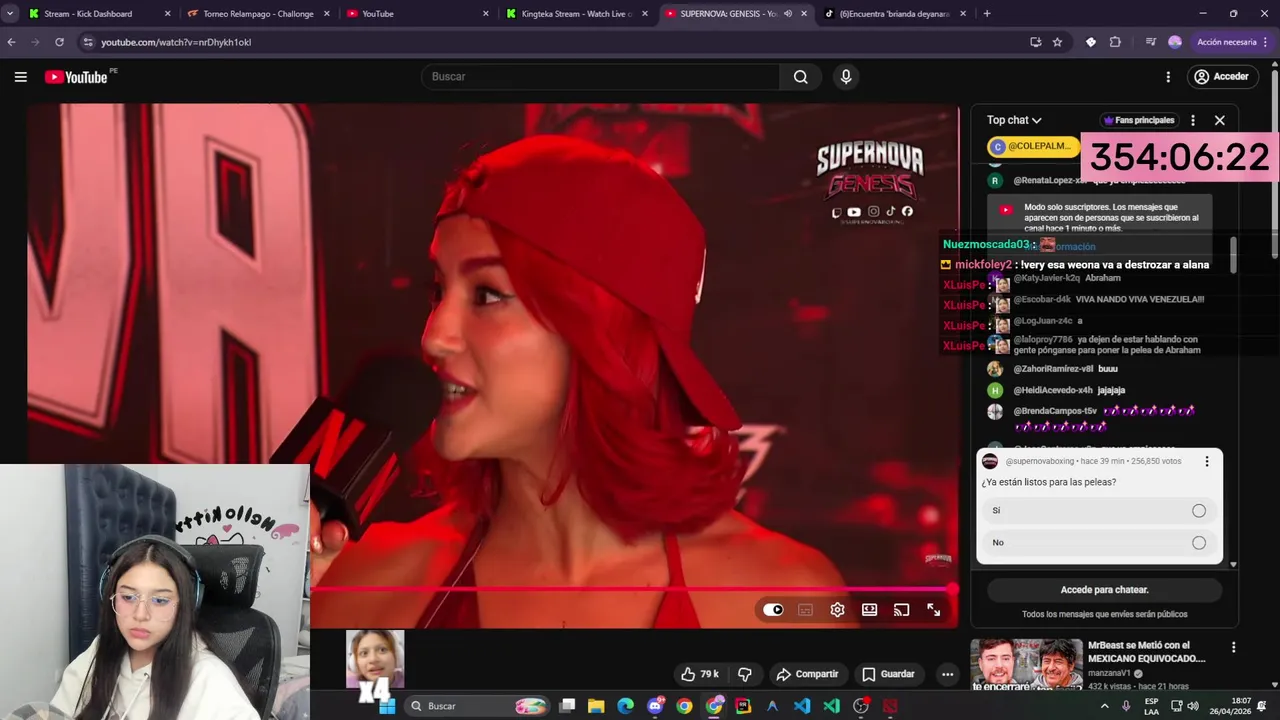Click the search magnifier button
1280x720 pixels.
(800, 77)
